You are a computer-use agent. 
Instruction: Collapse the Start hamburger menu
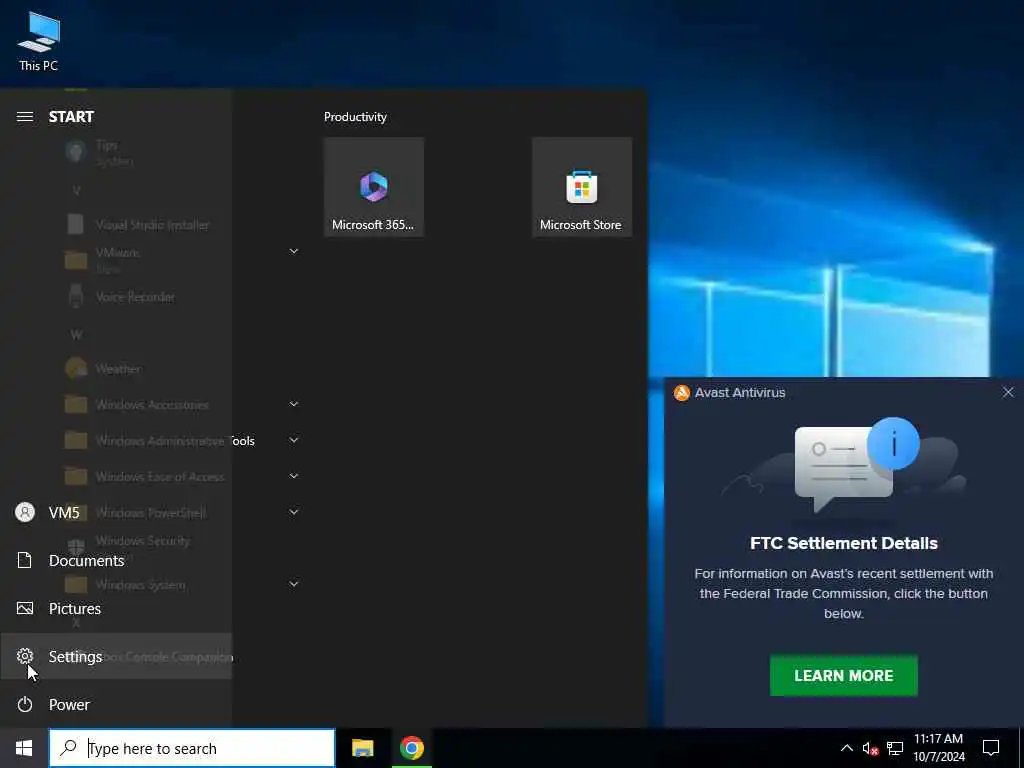tap(25, 117)
